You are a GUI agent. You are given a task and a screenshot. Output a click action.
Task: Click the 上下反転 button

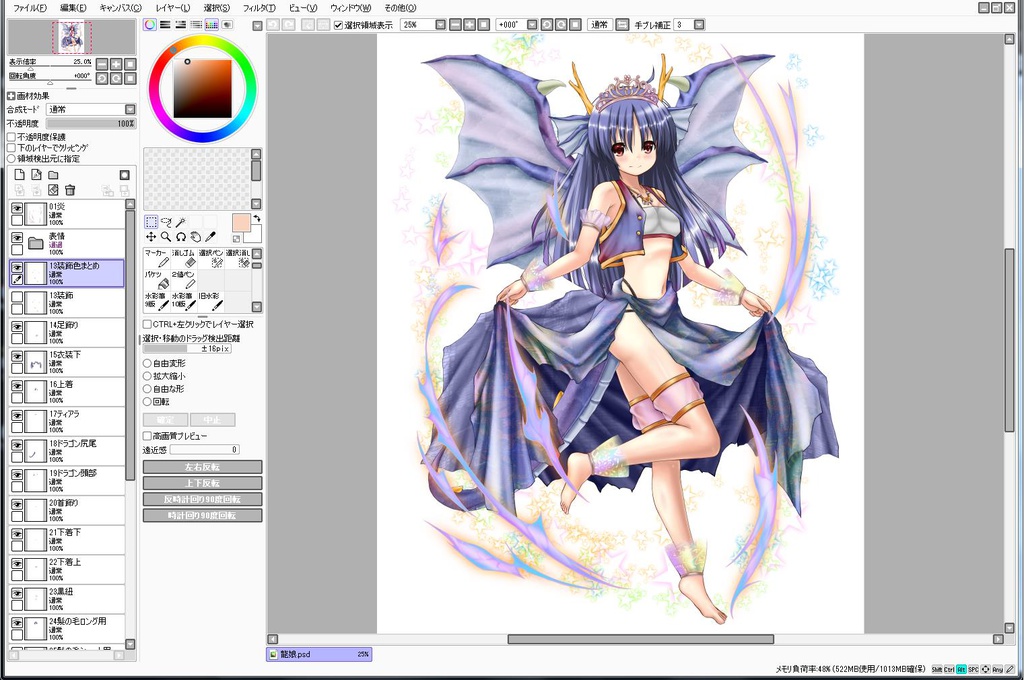click(202, 483)
